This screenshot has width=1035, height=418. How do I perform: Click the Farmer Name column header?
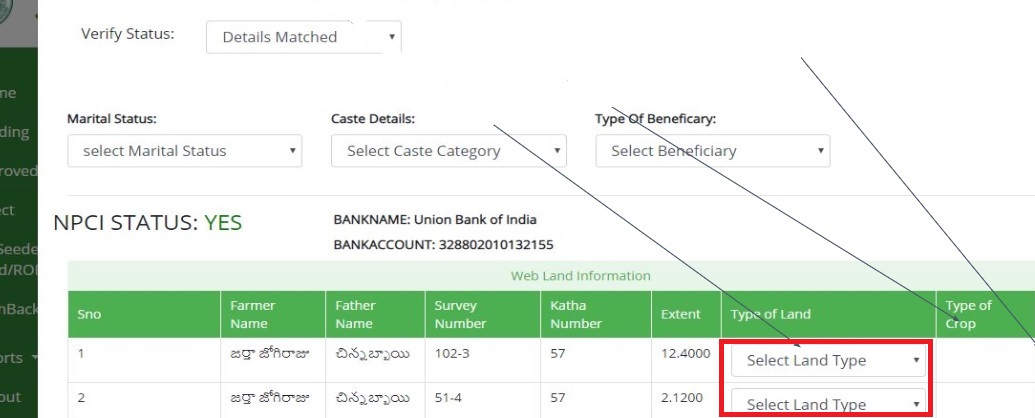[252, 314]
